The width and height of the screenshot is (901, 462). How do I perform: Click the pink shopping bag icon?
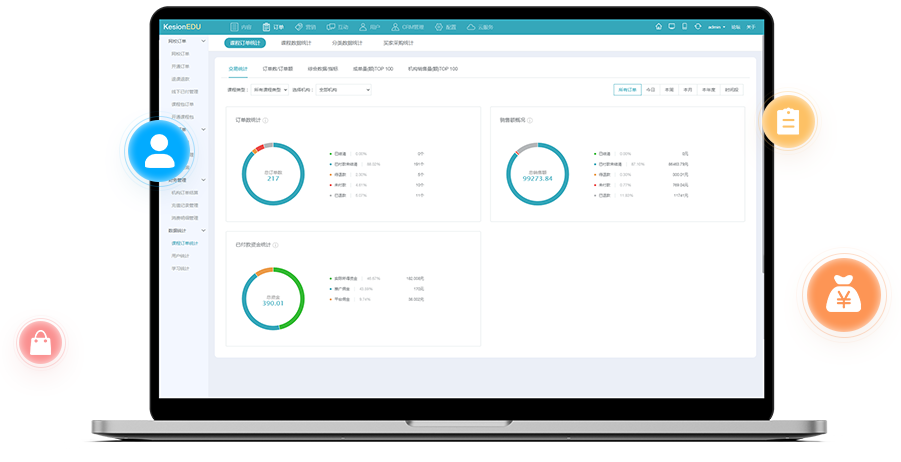pyautogui.click(x=41, y=343)
